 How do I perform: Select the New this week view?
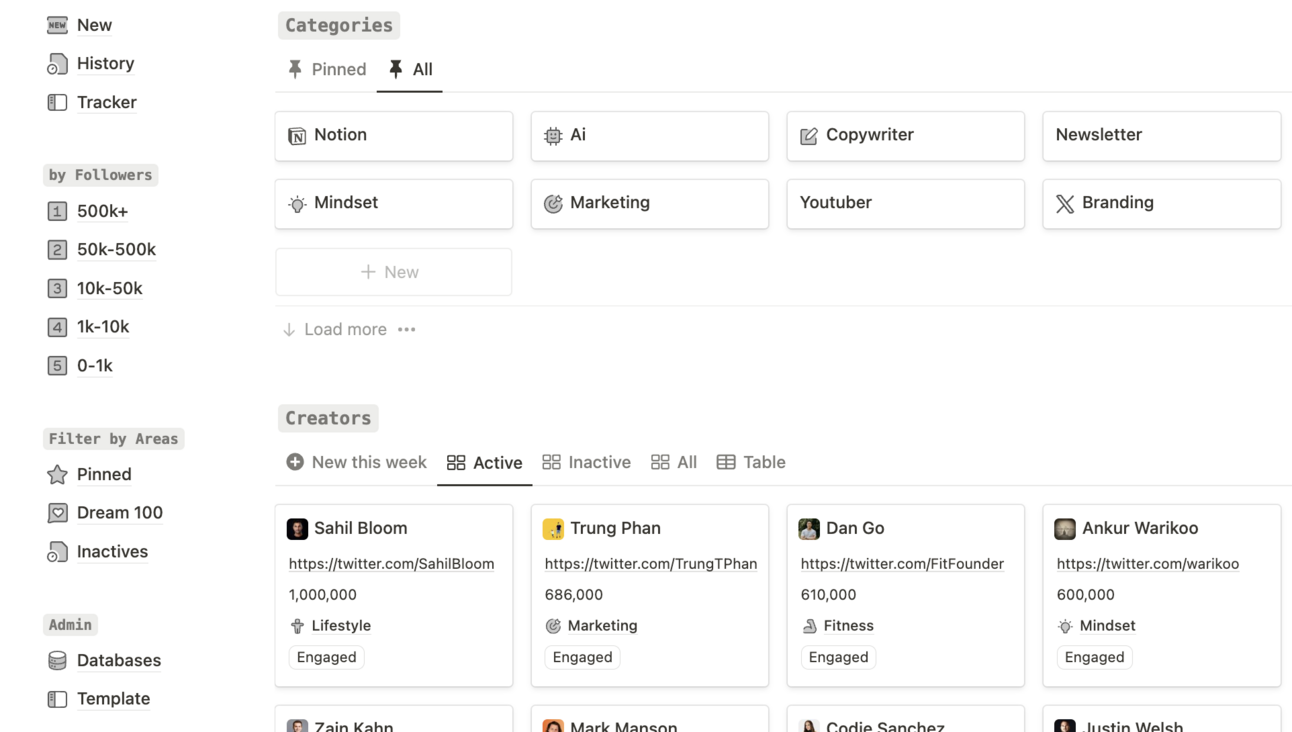click(356, 462)
